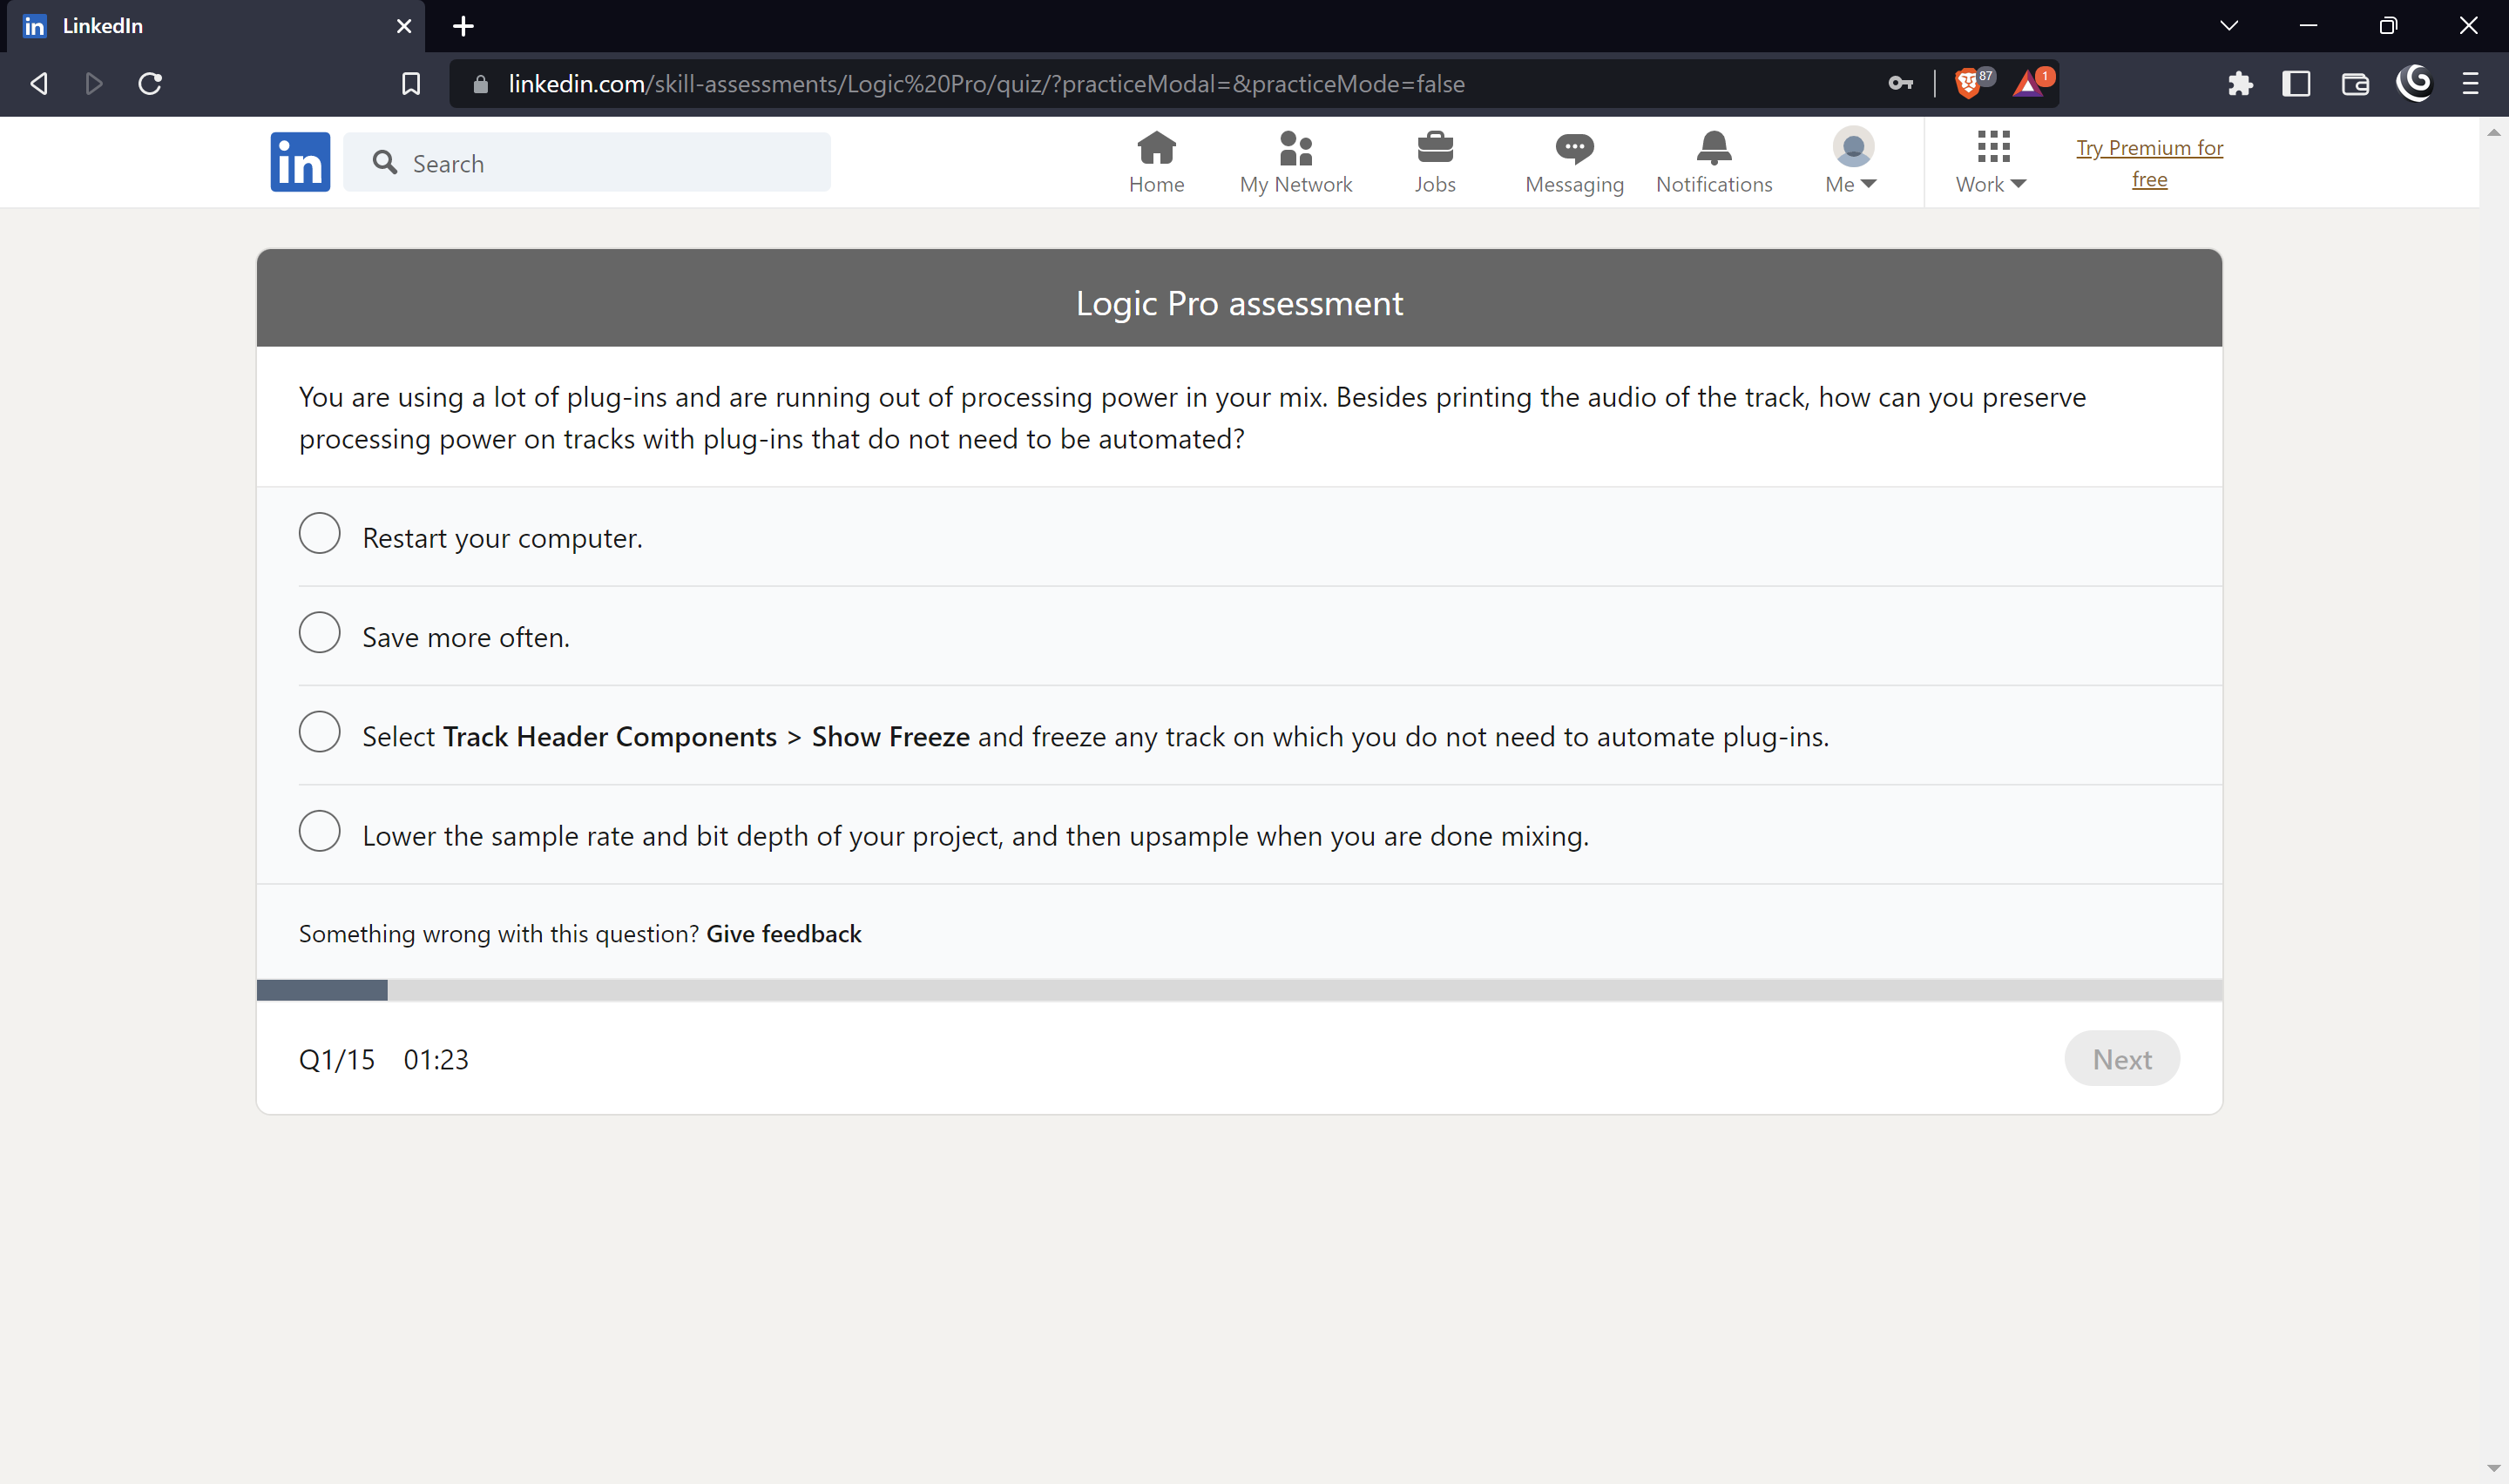2509x1484 pixels.
Task: Select the Jobs briefcase icon
Action: [1435, 160]
